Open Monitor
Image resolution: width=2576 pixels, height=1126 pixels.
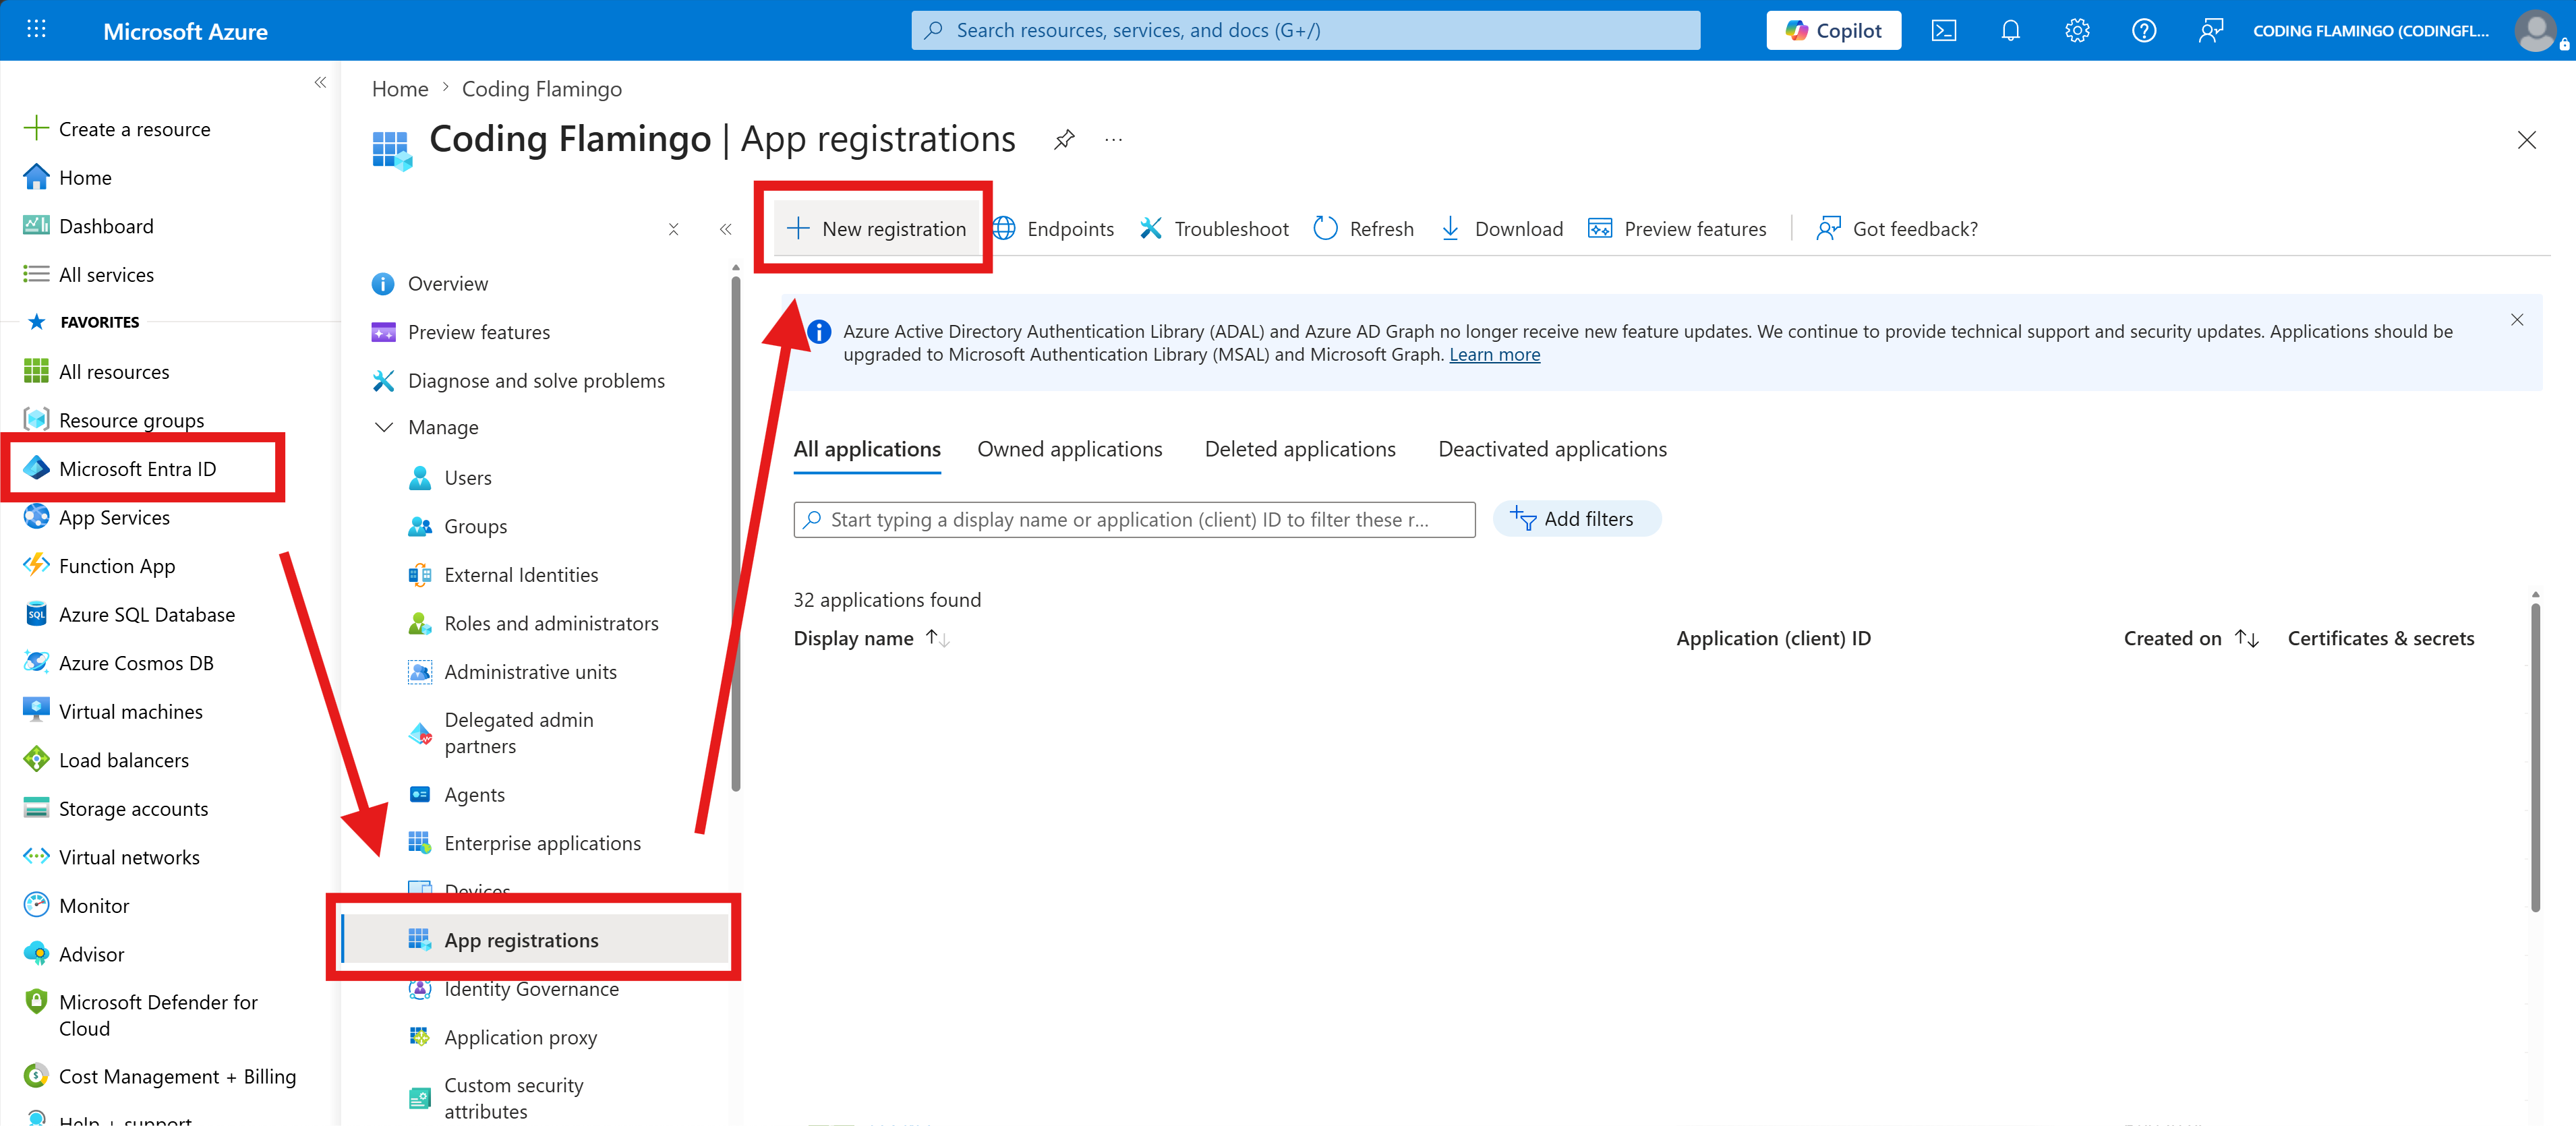click(76, 905)
